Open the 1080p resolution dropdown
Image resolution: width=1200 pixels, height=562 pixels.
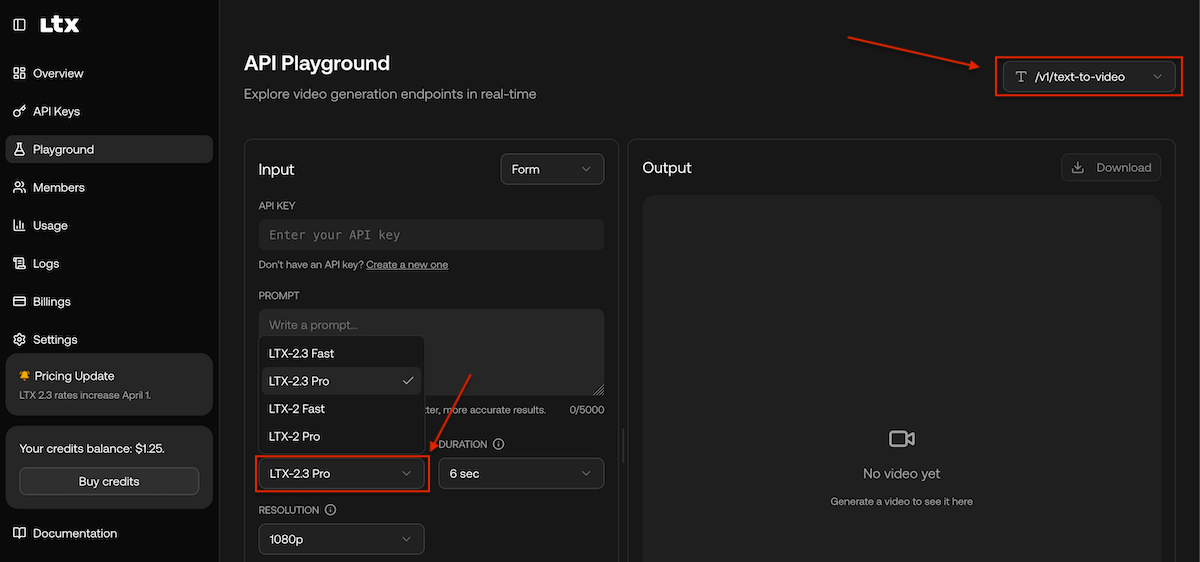click(342, 539)
